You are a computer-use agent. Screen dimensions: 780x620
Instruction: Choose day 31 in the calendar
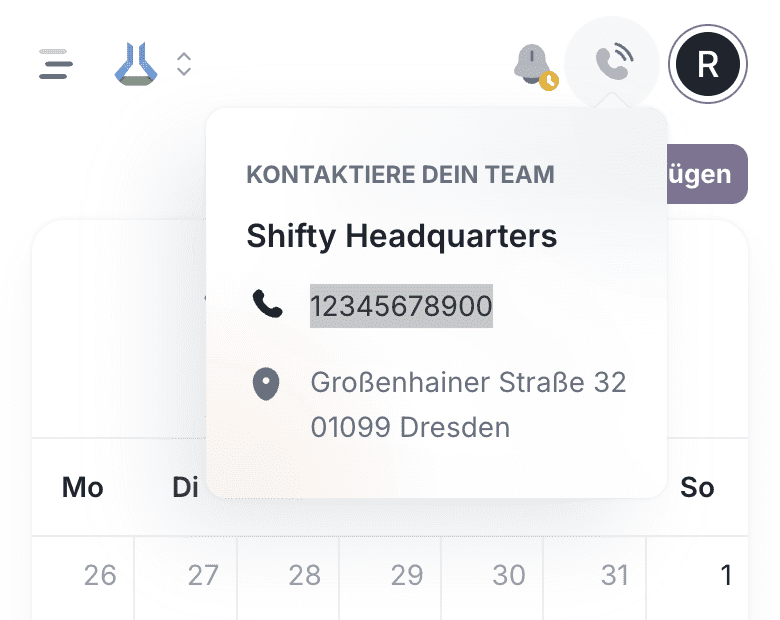point(614,575)
